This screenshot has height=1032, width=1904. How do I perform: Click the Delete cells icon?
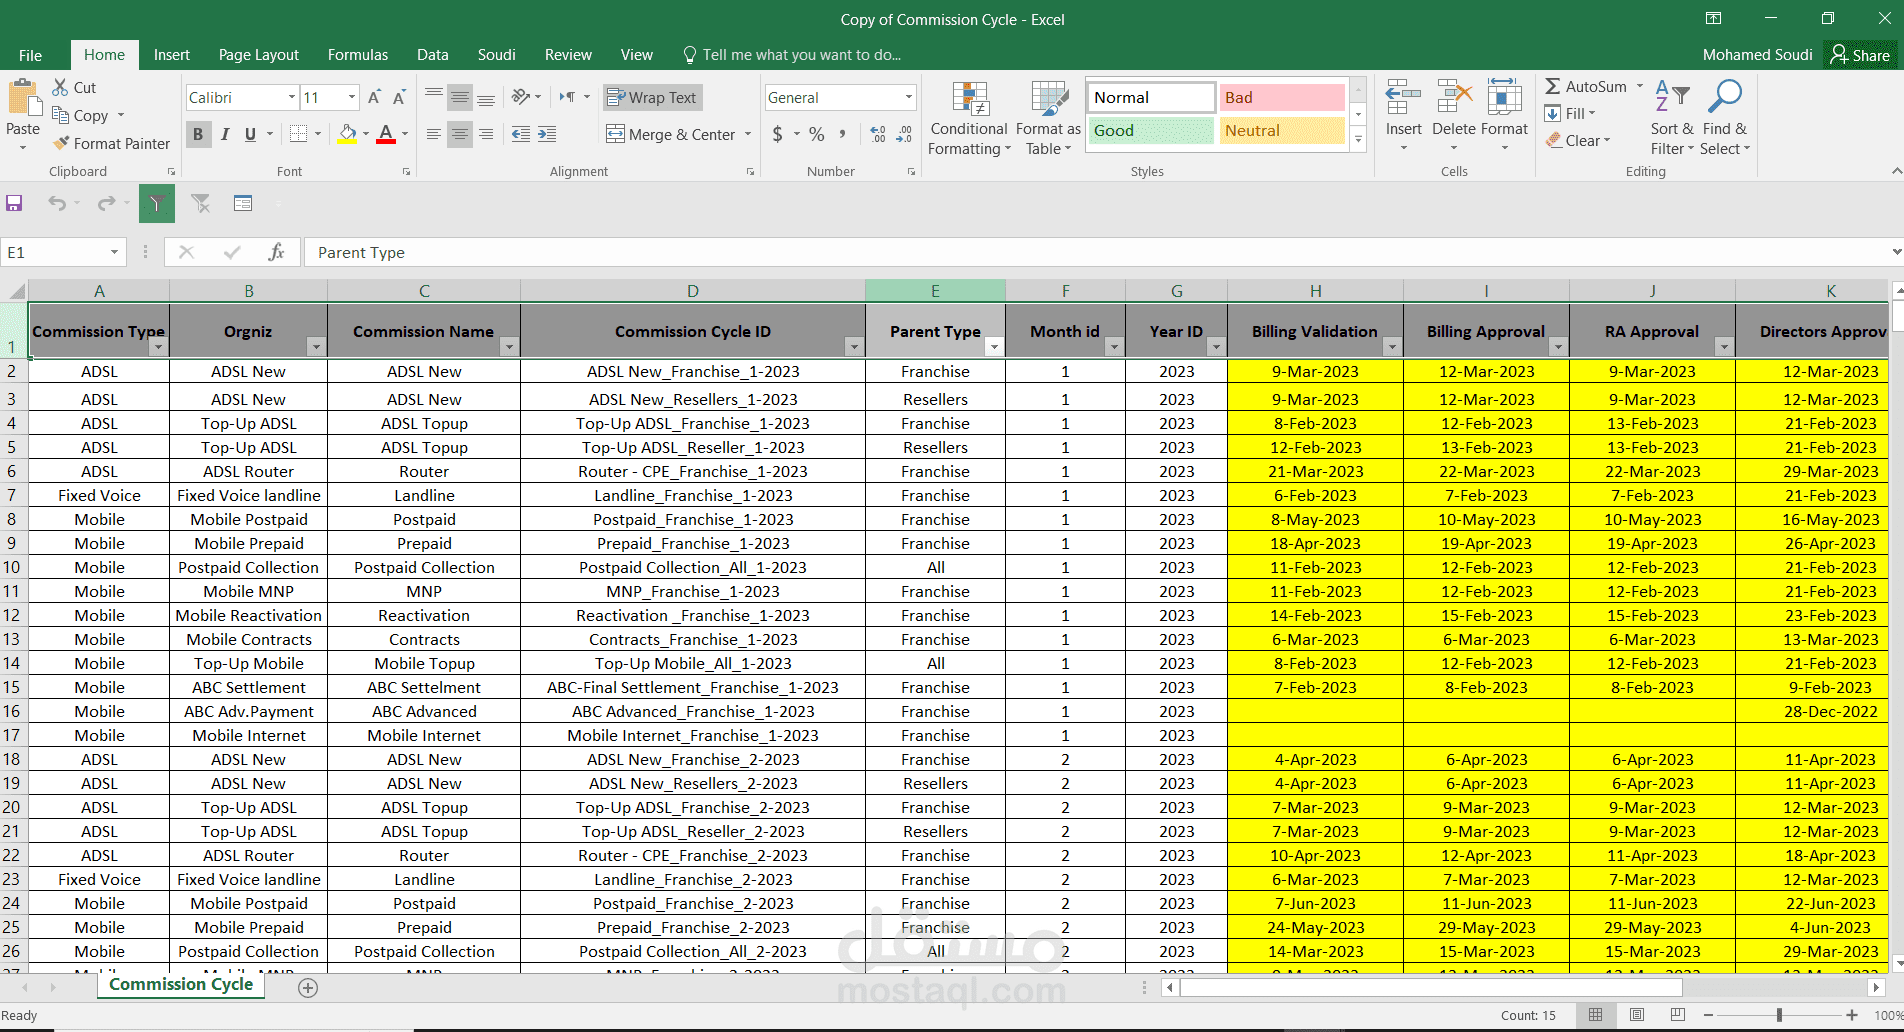point(1454,99)
